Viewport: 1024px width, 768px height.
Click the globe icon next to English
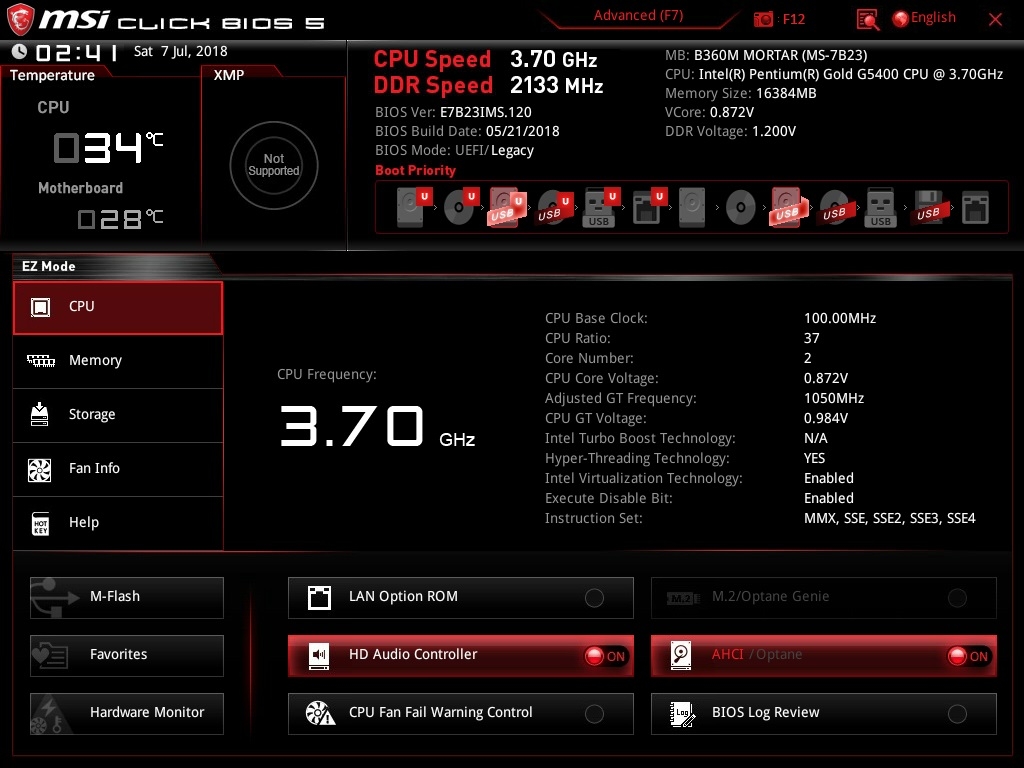tap(900, 18)
